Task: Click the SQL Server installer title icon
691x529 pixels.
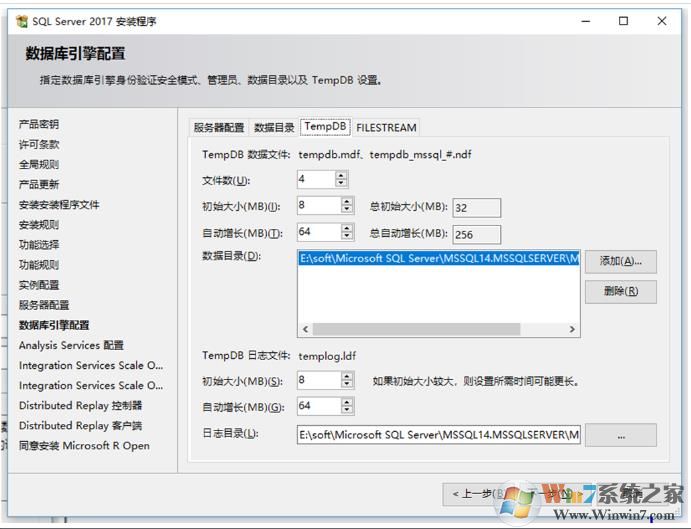Action: [x=22, y=21]
